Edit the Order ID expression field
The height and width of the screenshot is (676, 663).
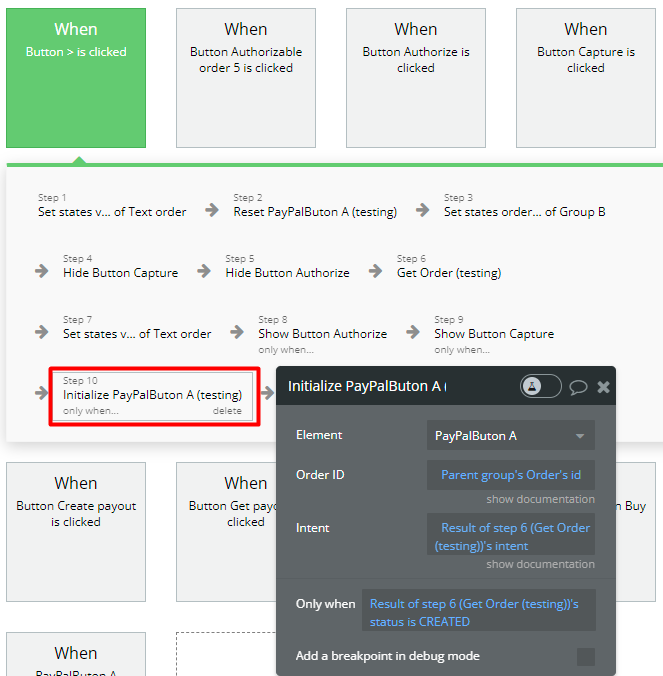coord(511,475)
